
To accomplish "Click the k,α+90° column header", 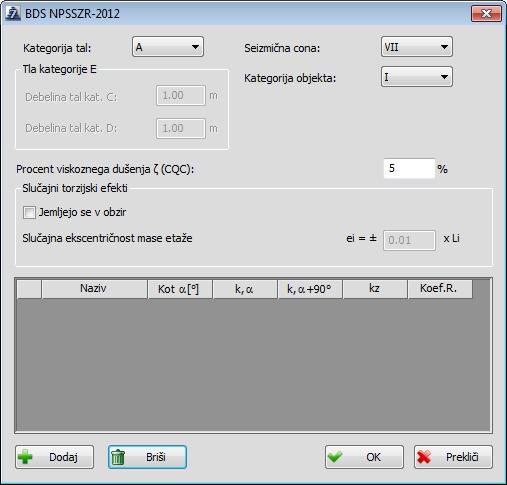I will (x=310, y=289).
